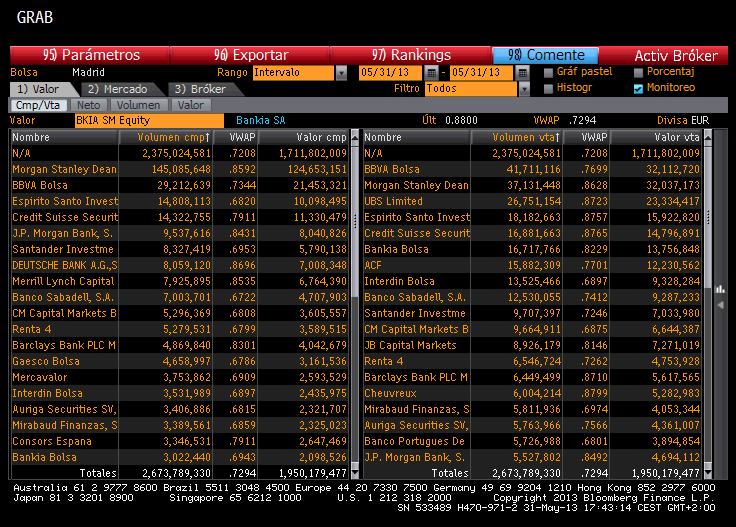Image resolution: width=736 pixels, height=527 pixels.
Task: Enable the Porcentaj checkbox
Action: (x=638, y=73)
